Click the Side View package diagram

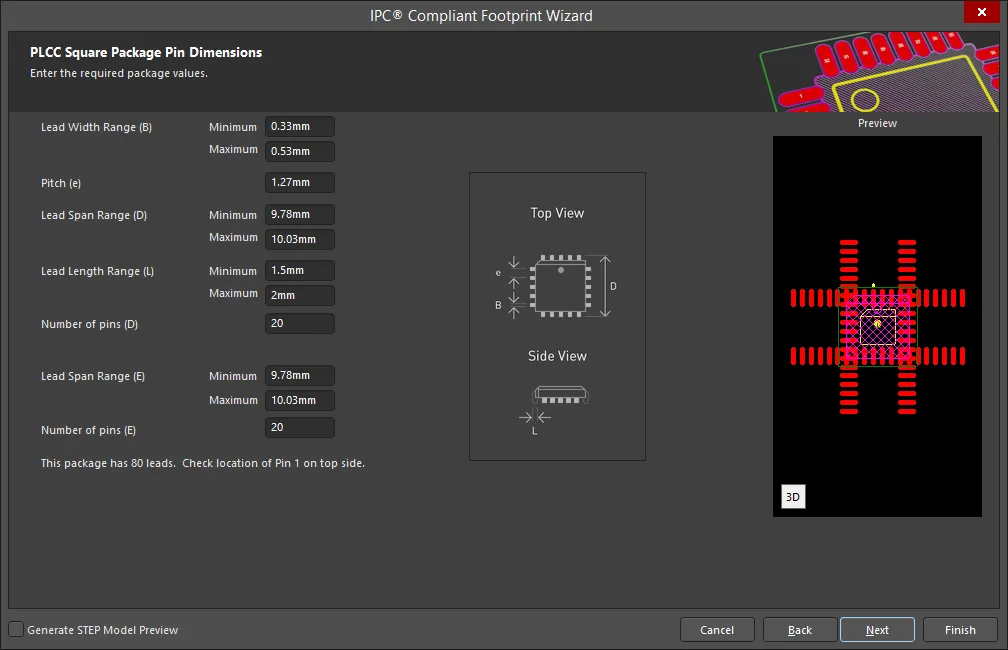click(554, 409)
